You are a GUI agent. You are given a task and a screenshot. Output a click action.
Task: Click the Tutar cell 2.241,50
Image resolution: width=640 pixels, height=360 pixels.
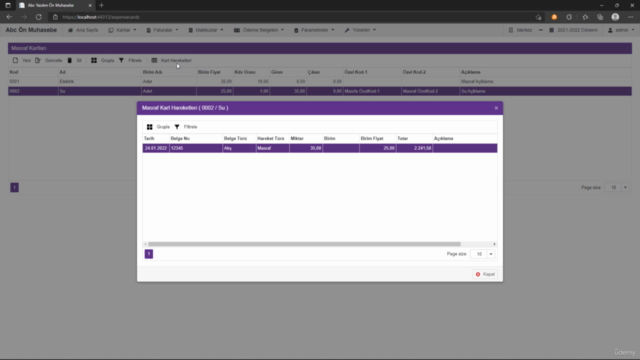[414, 148]
